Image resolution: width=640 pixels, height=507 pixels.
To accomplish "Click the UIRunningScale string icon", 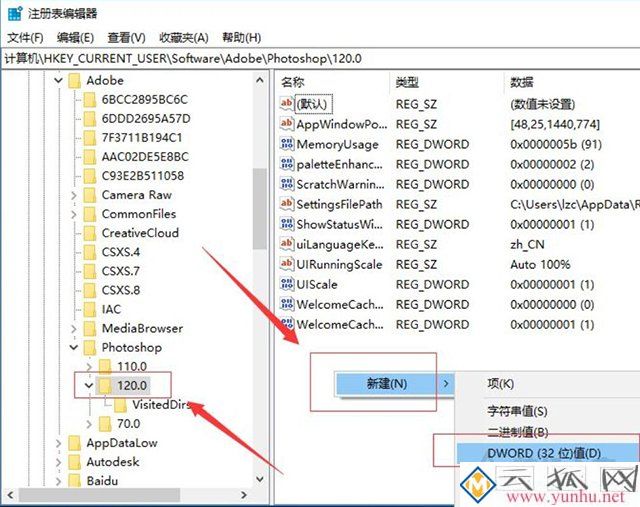I will pos(287,264).
